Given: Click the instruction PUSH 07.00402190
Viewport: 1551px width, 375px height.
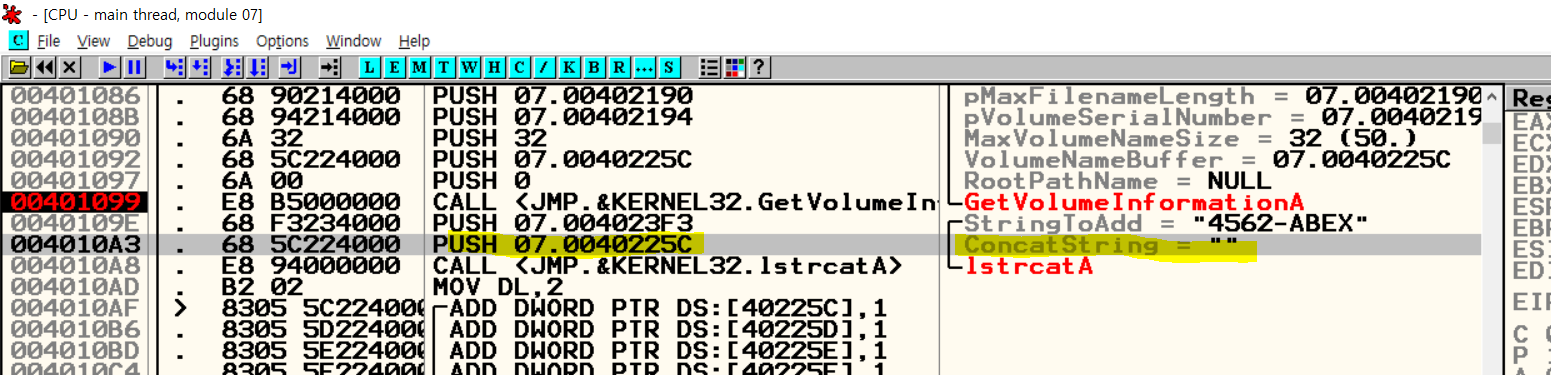Looking at the screenshot, I should [563, 97].
